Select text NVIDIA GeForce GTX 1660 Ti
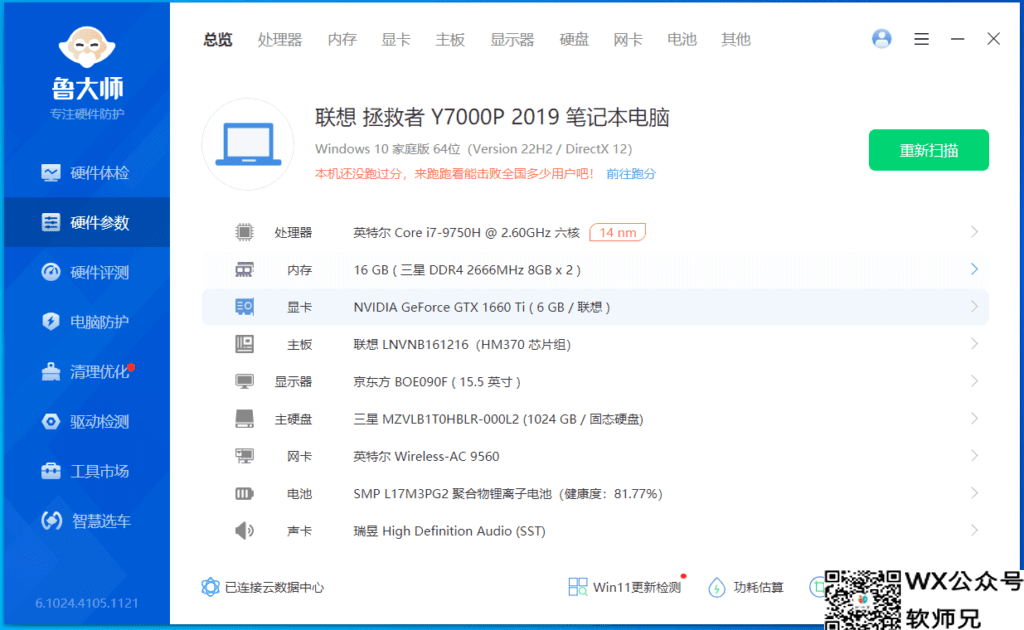The width and height of the screenshot is (1024, 630). [439, 307]
